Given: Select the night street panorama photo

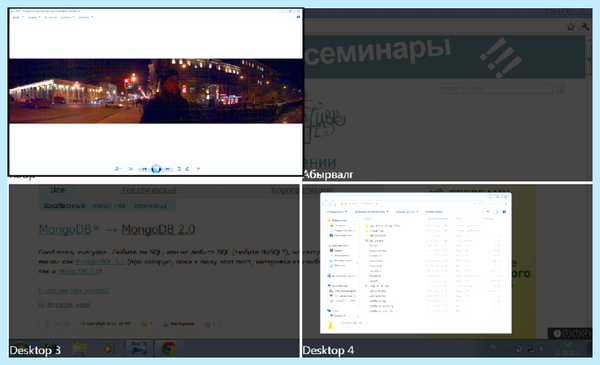Looking at the screenshot, I should (x=156, y=91).
